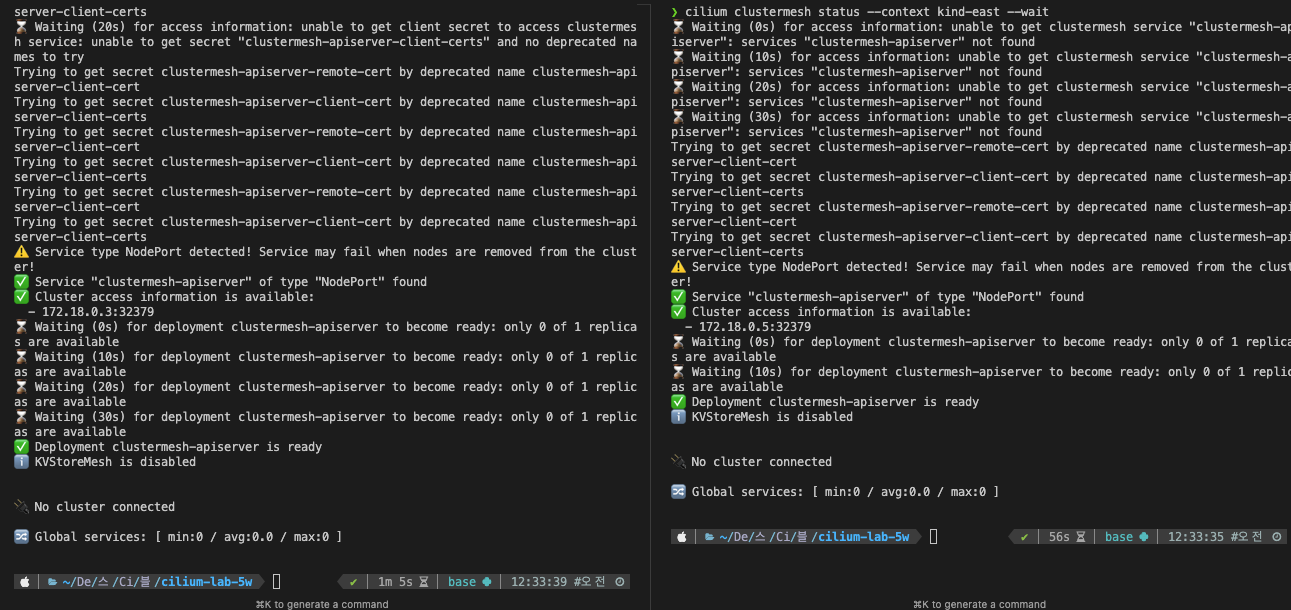The image size is (1291, 610).
Task: Click the IP address 172.18.0.3:32379
Action: click(97, 312)
